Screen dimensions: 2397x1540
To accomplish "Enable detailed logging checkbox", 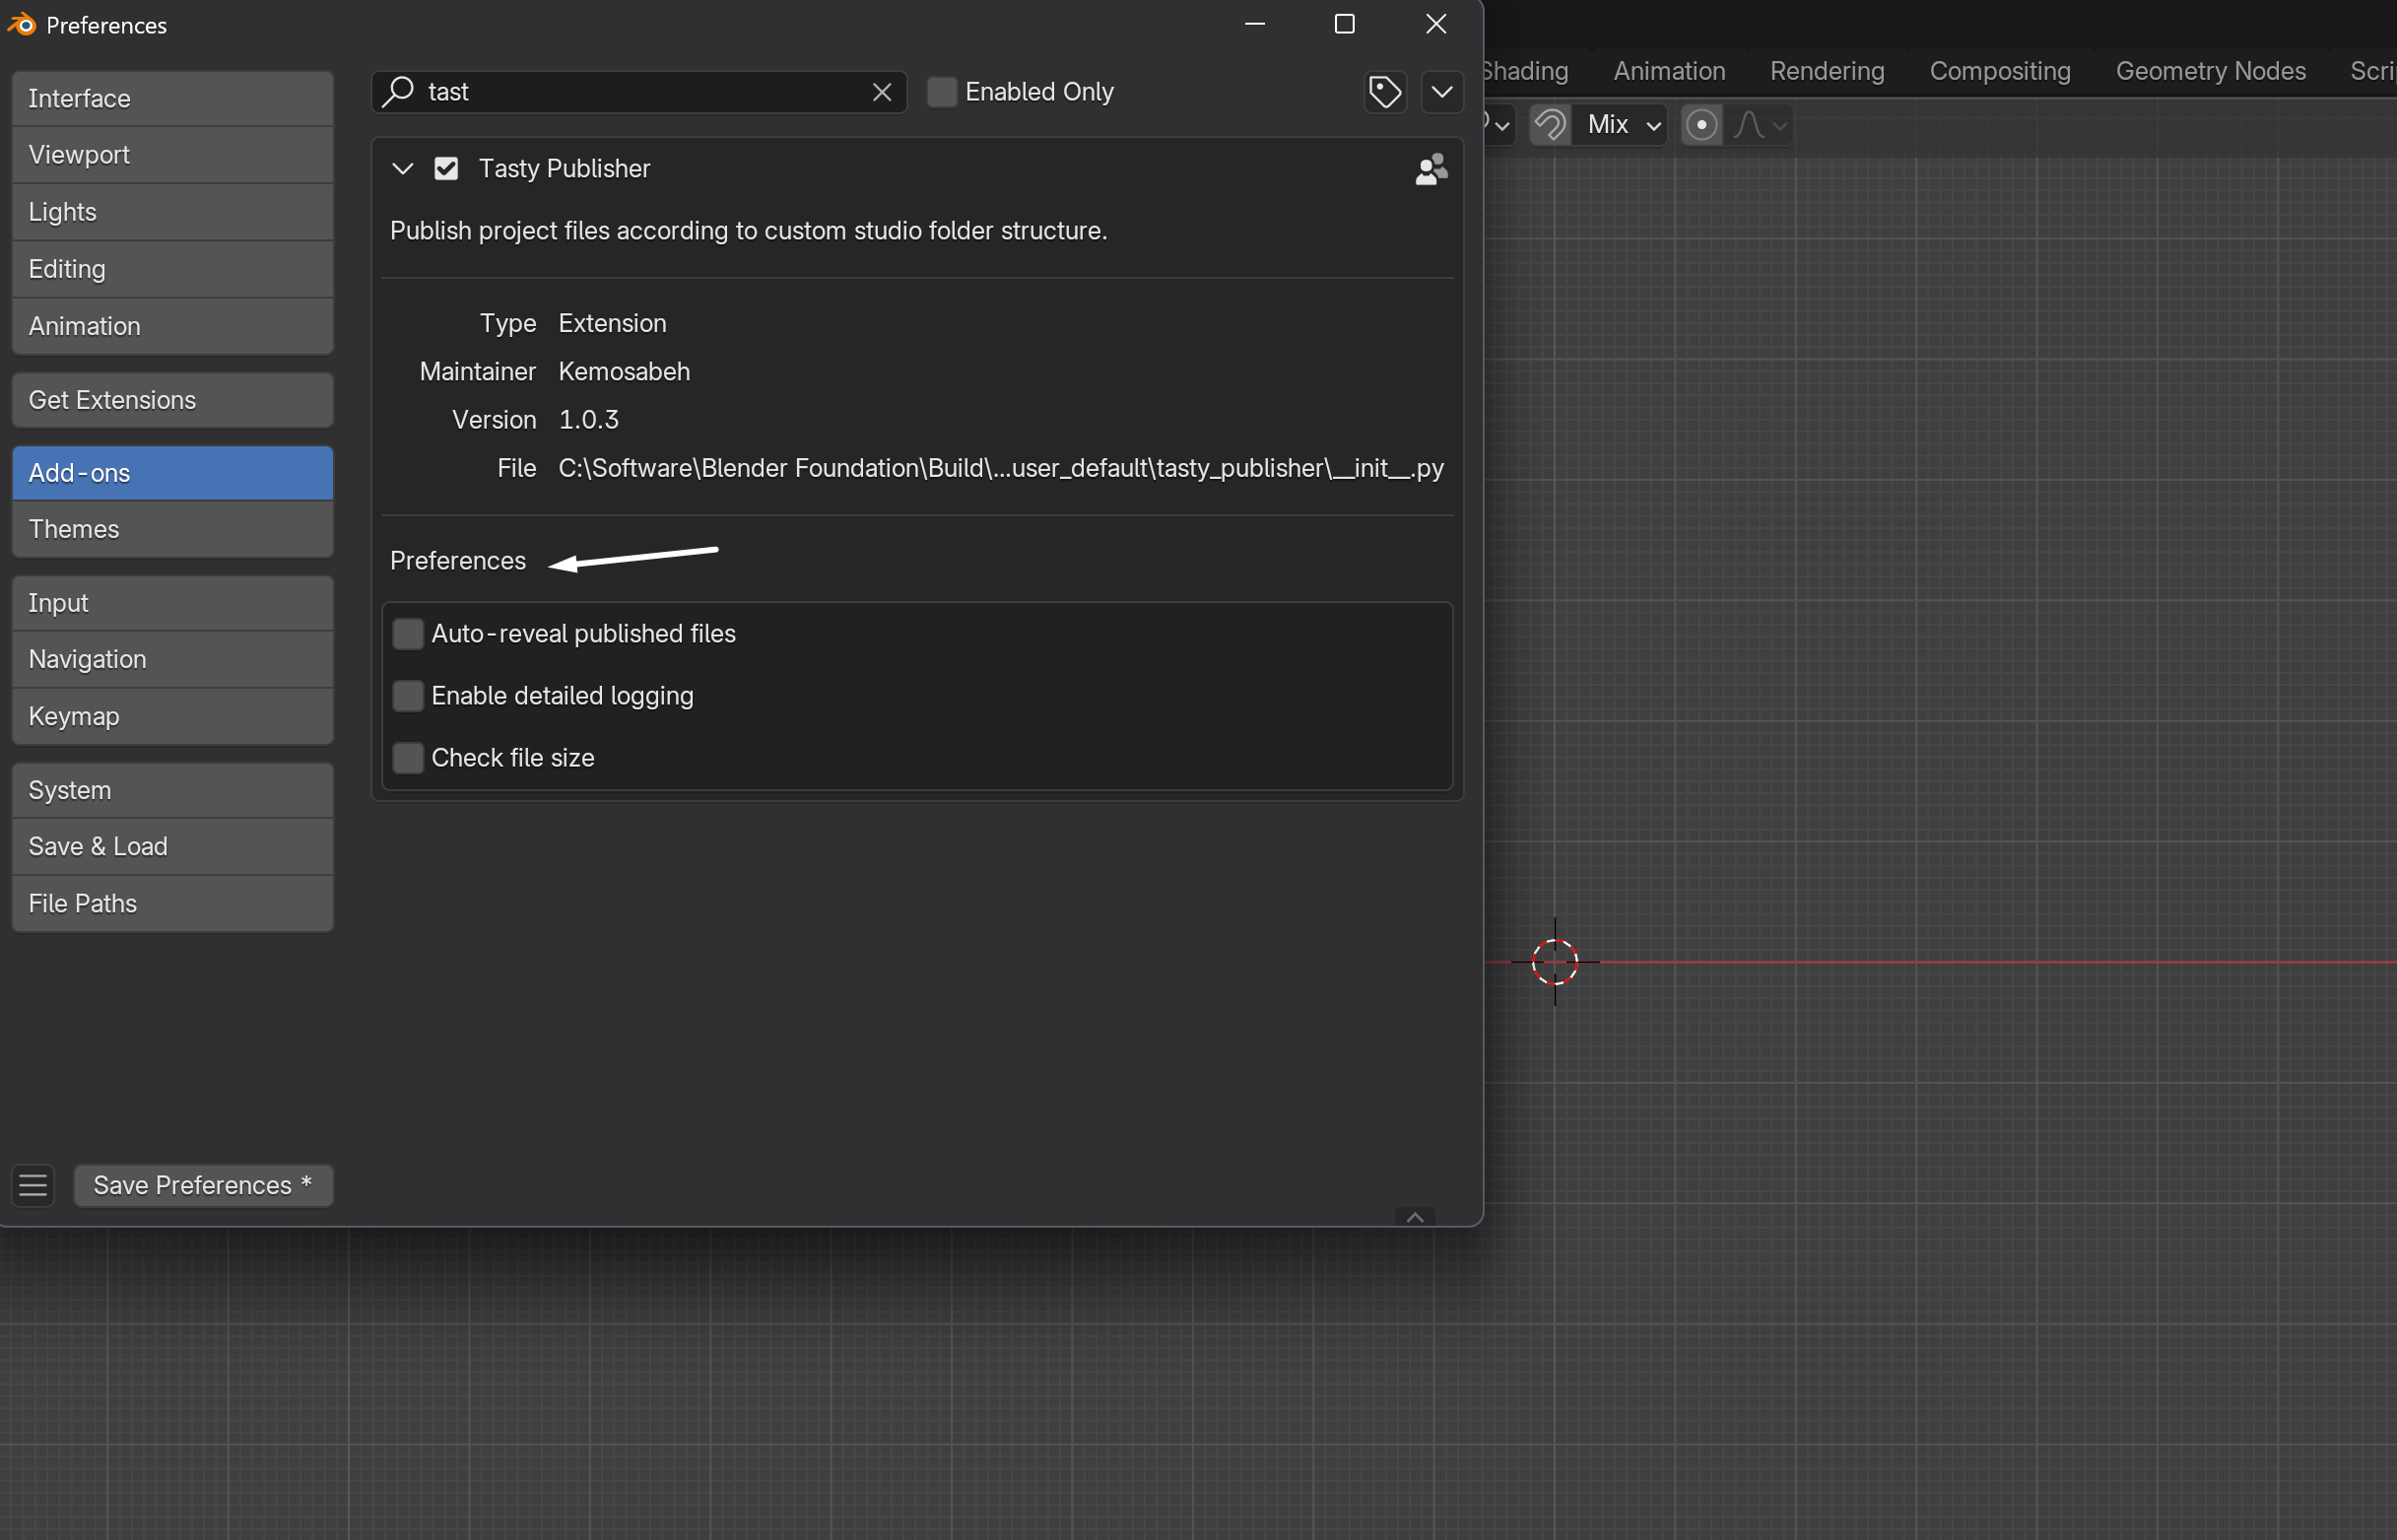I will coord(407,696).
